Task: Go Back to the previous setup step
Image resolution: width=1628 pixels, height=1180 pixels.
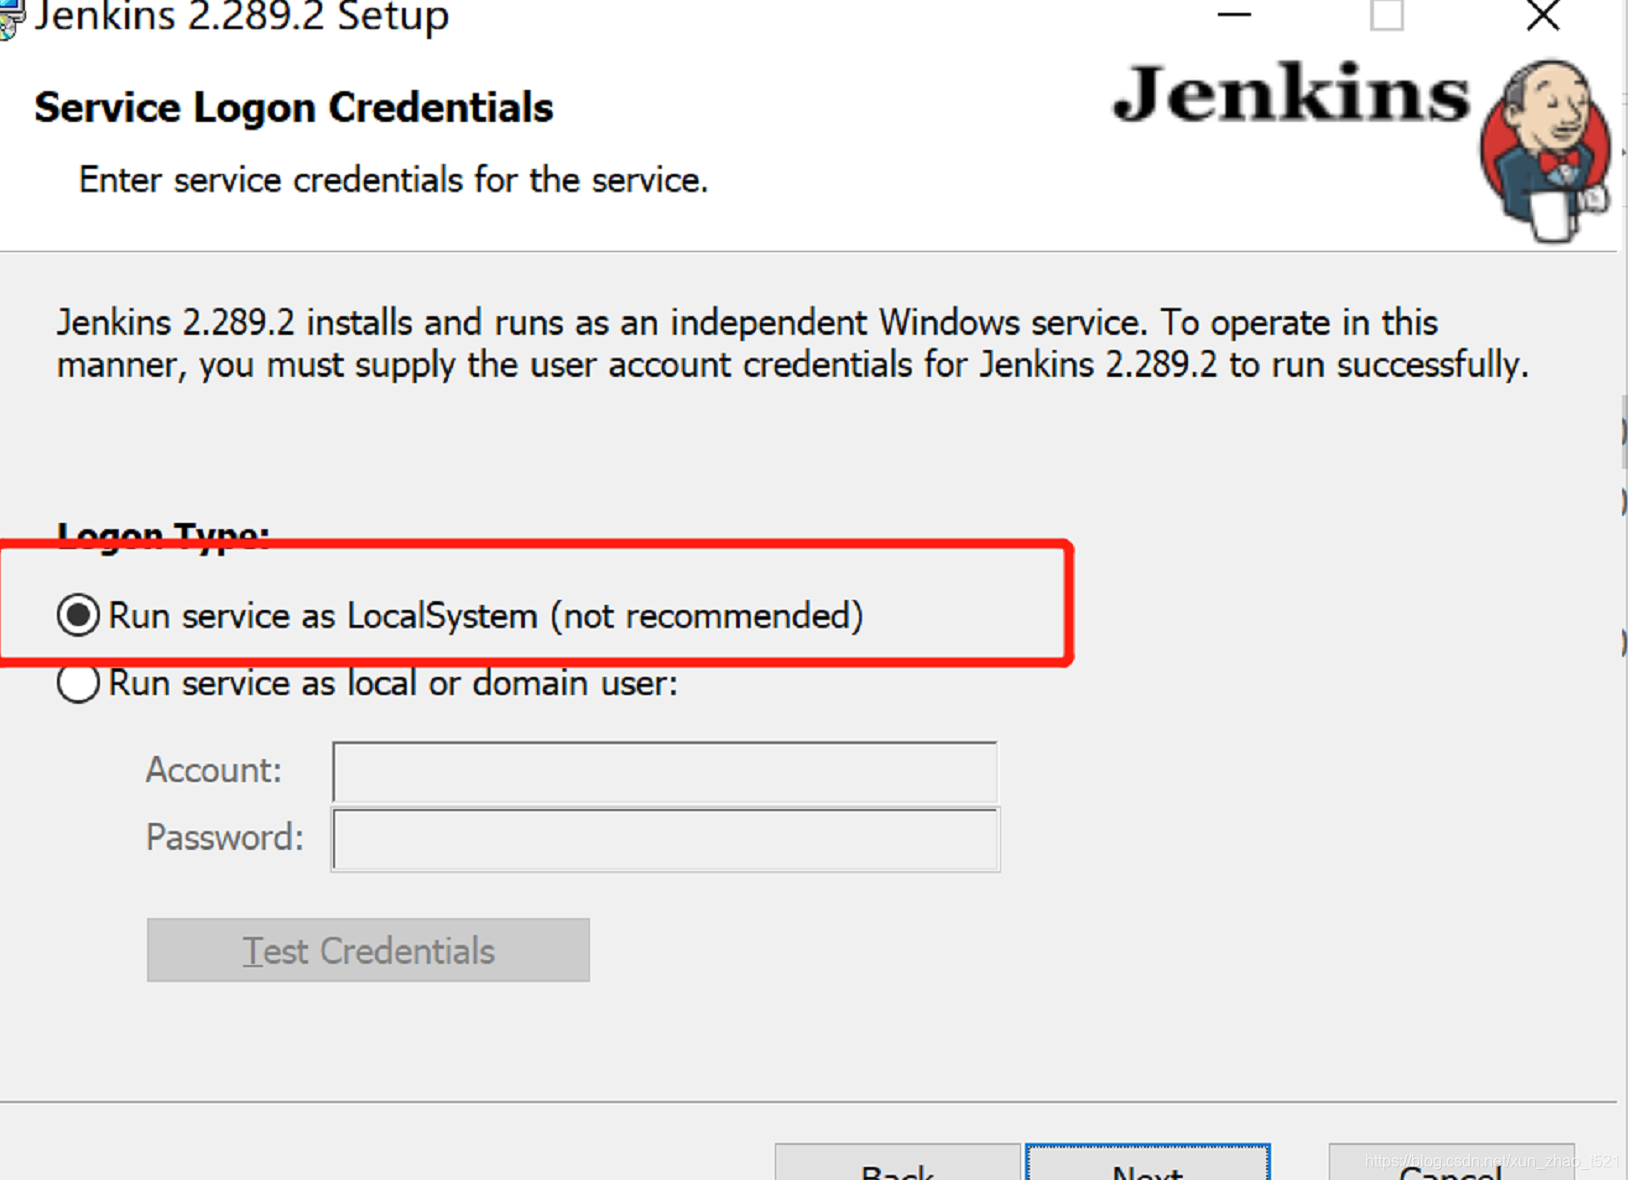Action: pyautogui.click(x=897, y=1163)
